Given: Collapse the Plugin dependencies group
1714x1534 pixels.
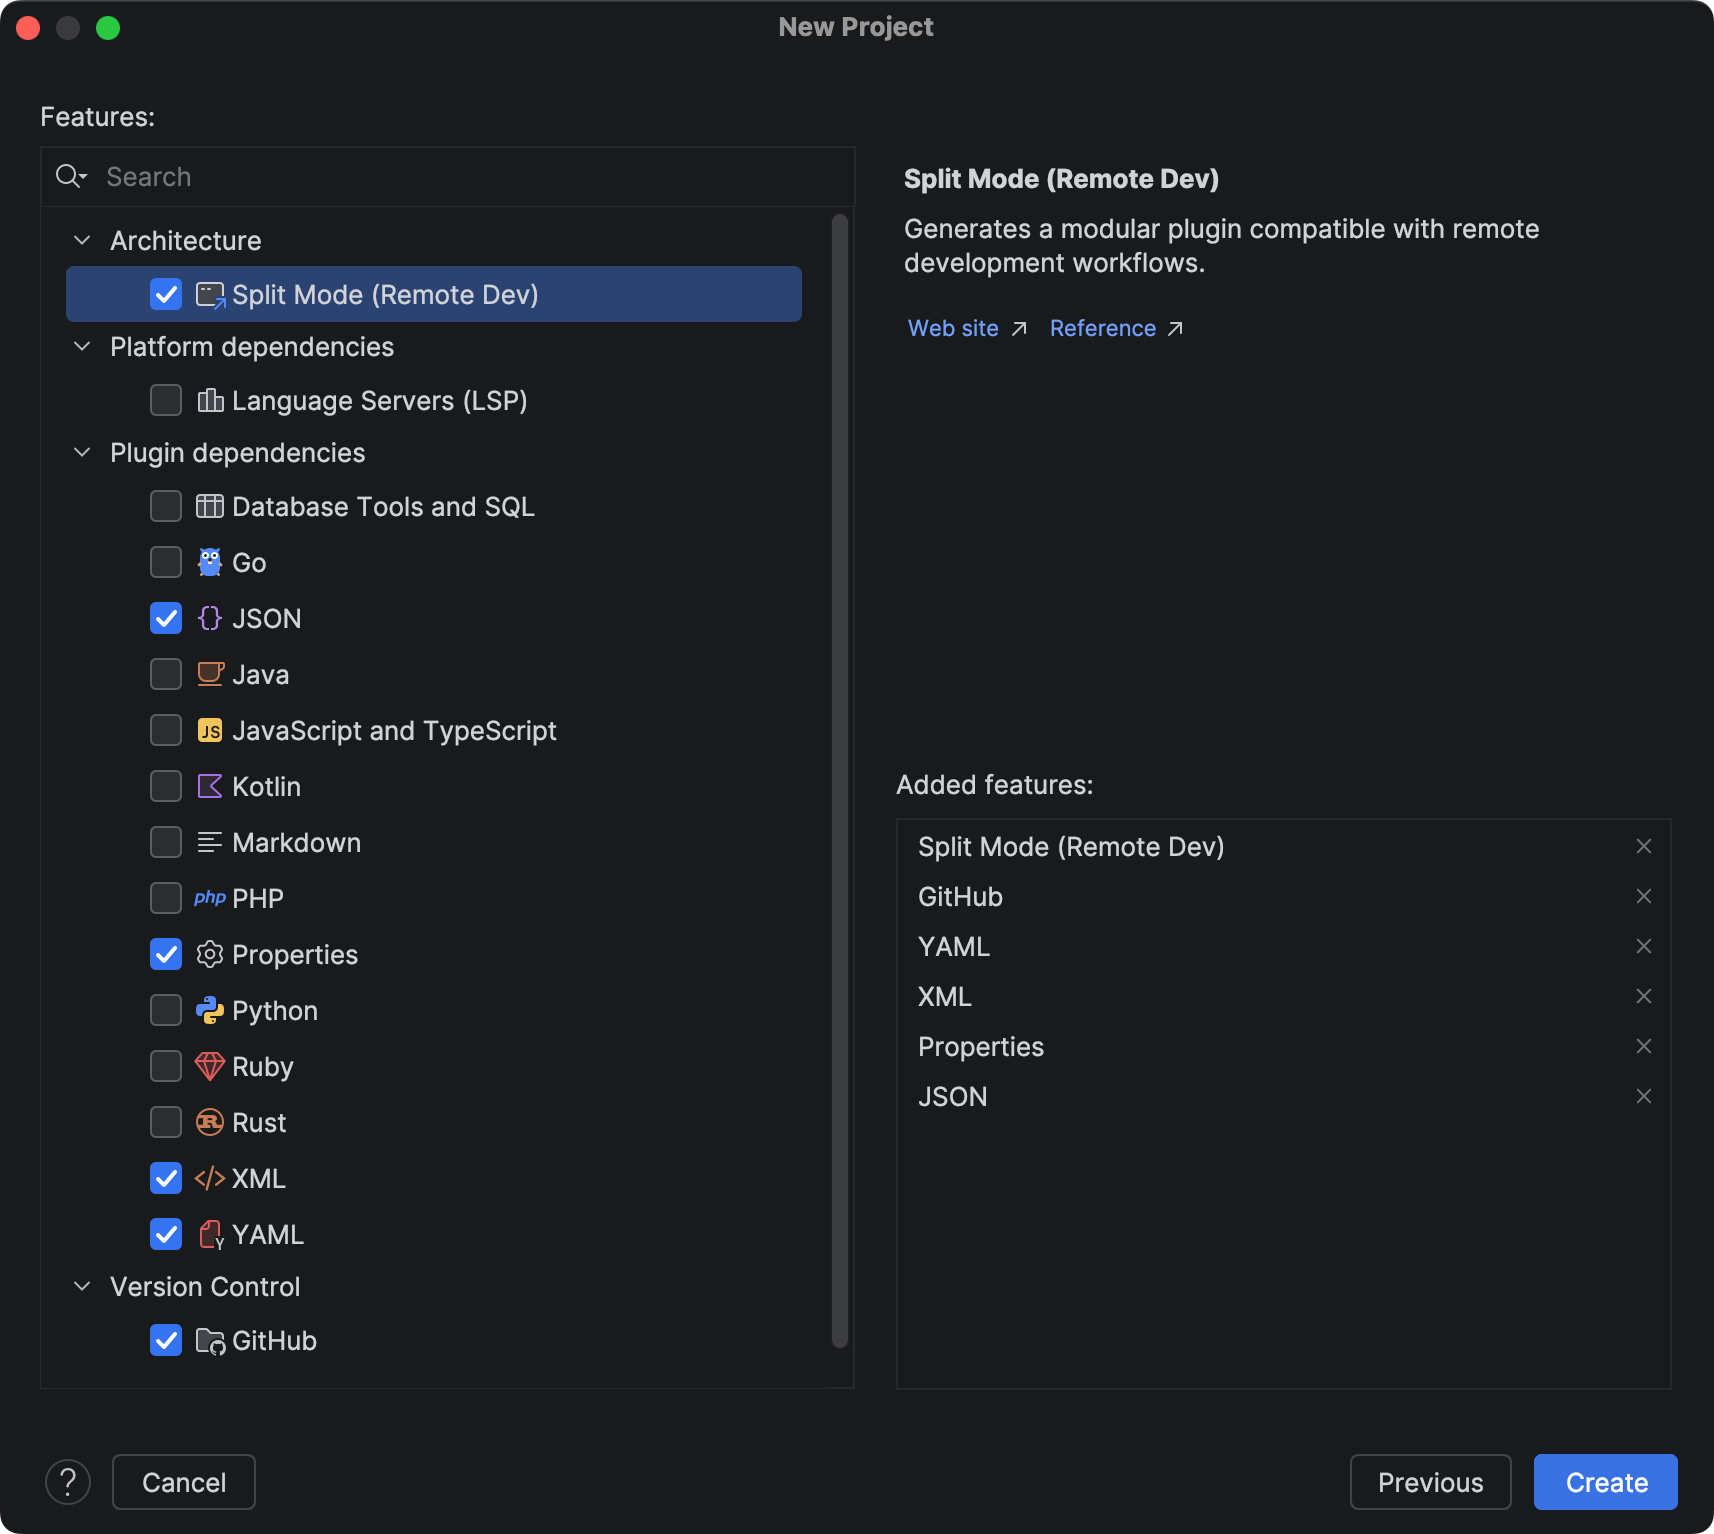Looking at the screenshot, I should tap(83, 453).
